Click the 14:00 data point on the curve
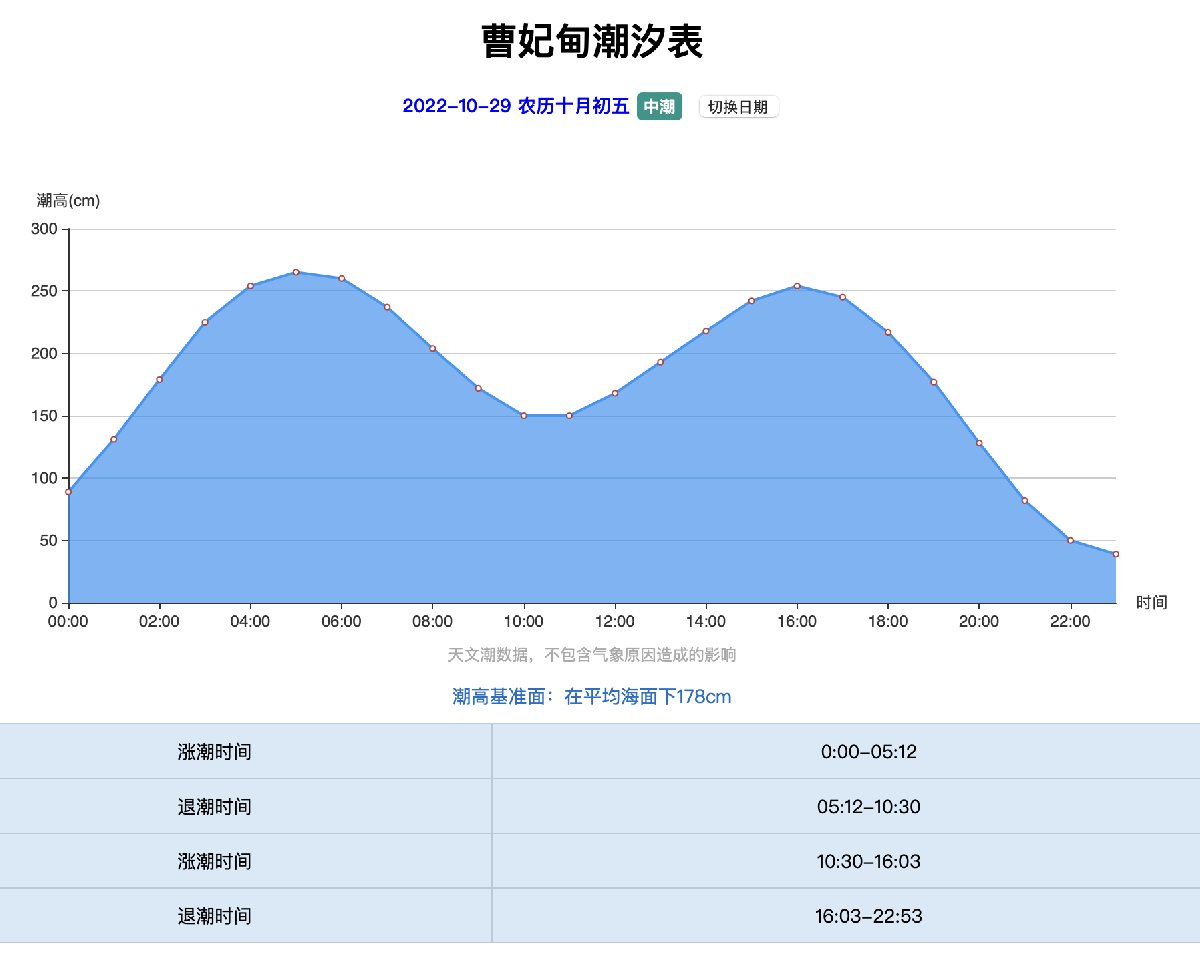This screenshot has height=958, width=1200. (x=706, y=331)
